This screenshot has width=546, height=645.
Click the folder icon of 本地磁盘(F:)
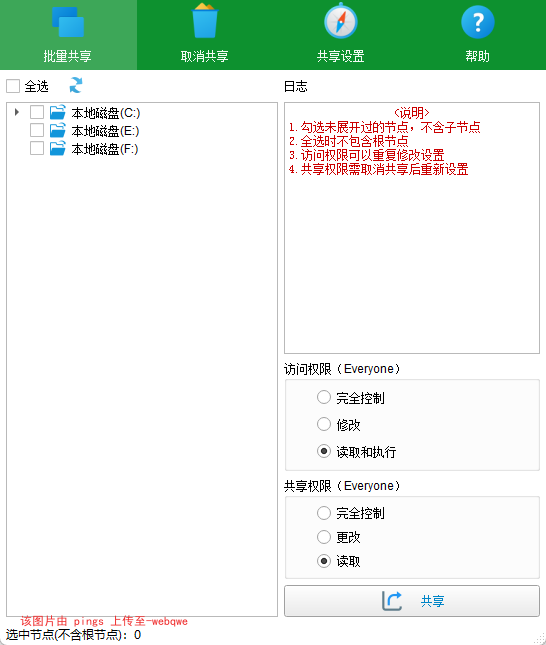(58, 148)
